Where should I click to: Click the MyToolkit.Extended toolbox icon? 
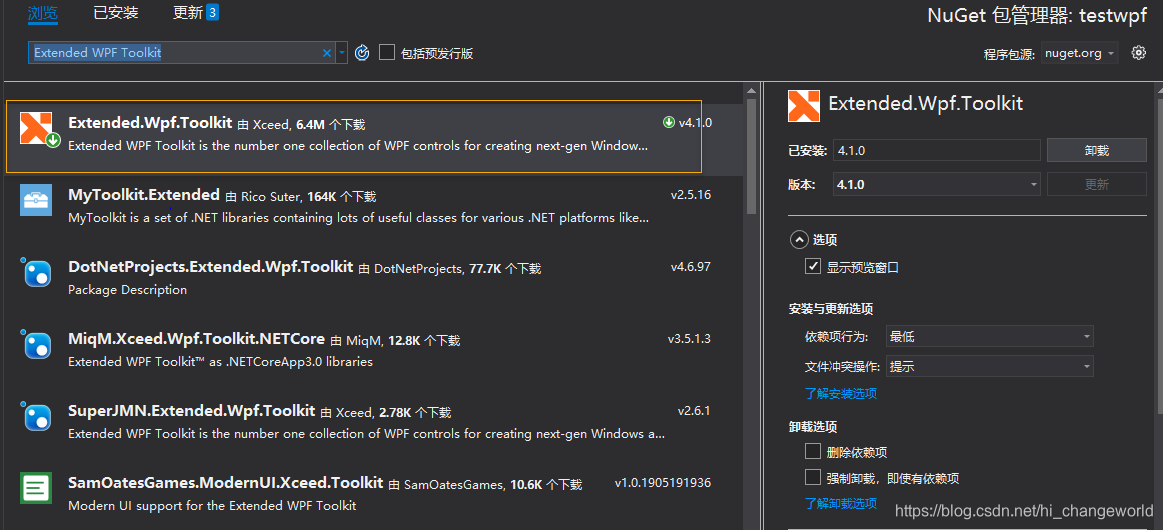pos(36,200)
